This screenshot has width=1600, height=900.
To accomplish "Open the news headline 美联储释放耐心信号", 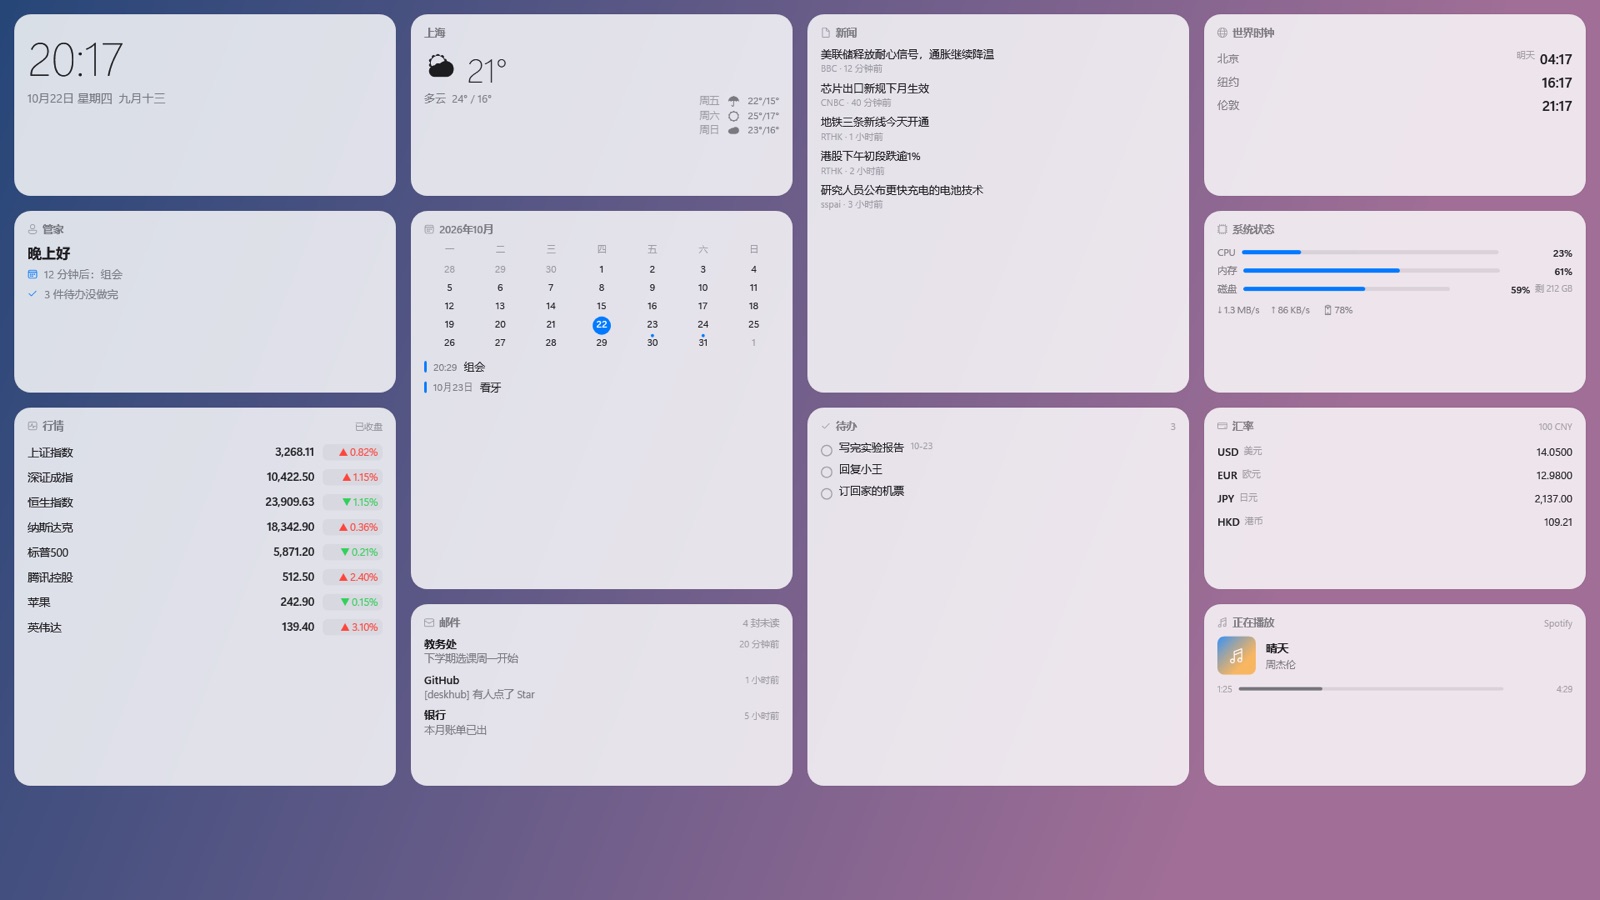I will click(x=907, y=54).
